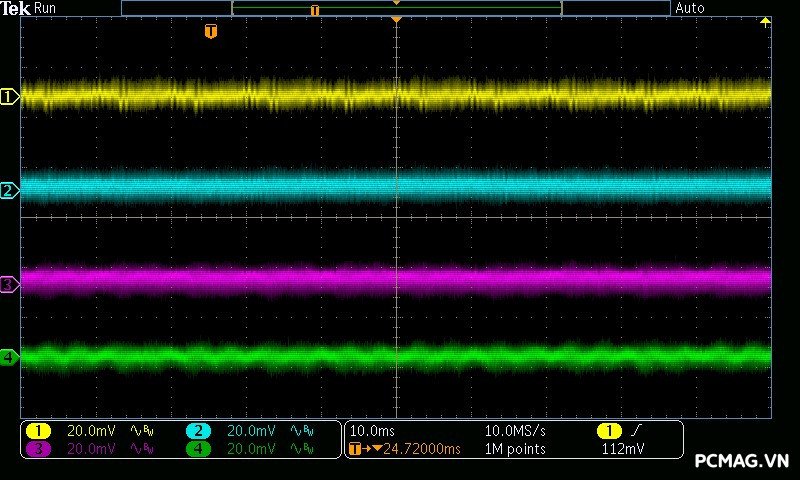Screen dimensions: 800x480
Task: Click the Tek logo
Action: (16, 8)
